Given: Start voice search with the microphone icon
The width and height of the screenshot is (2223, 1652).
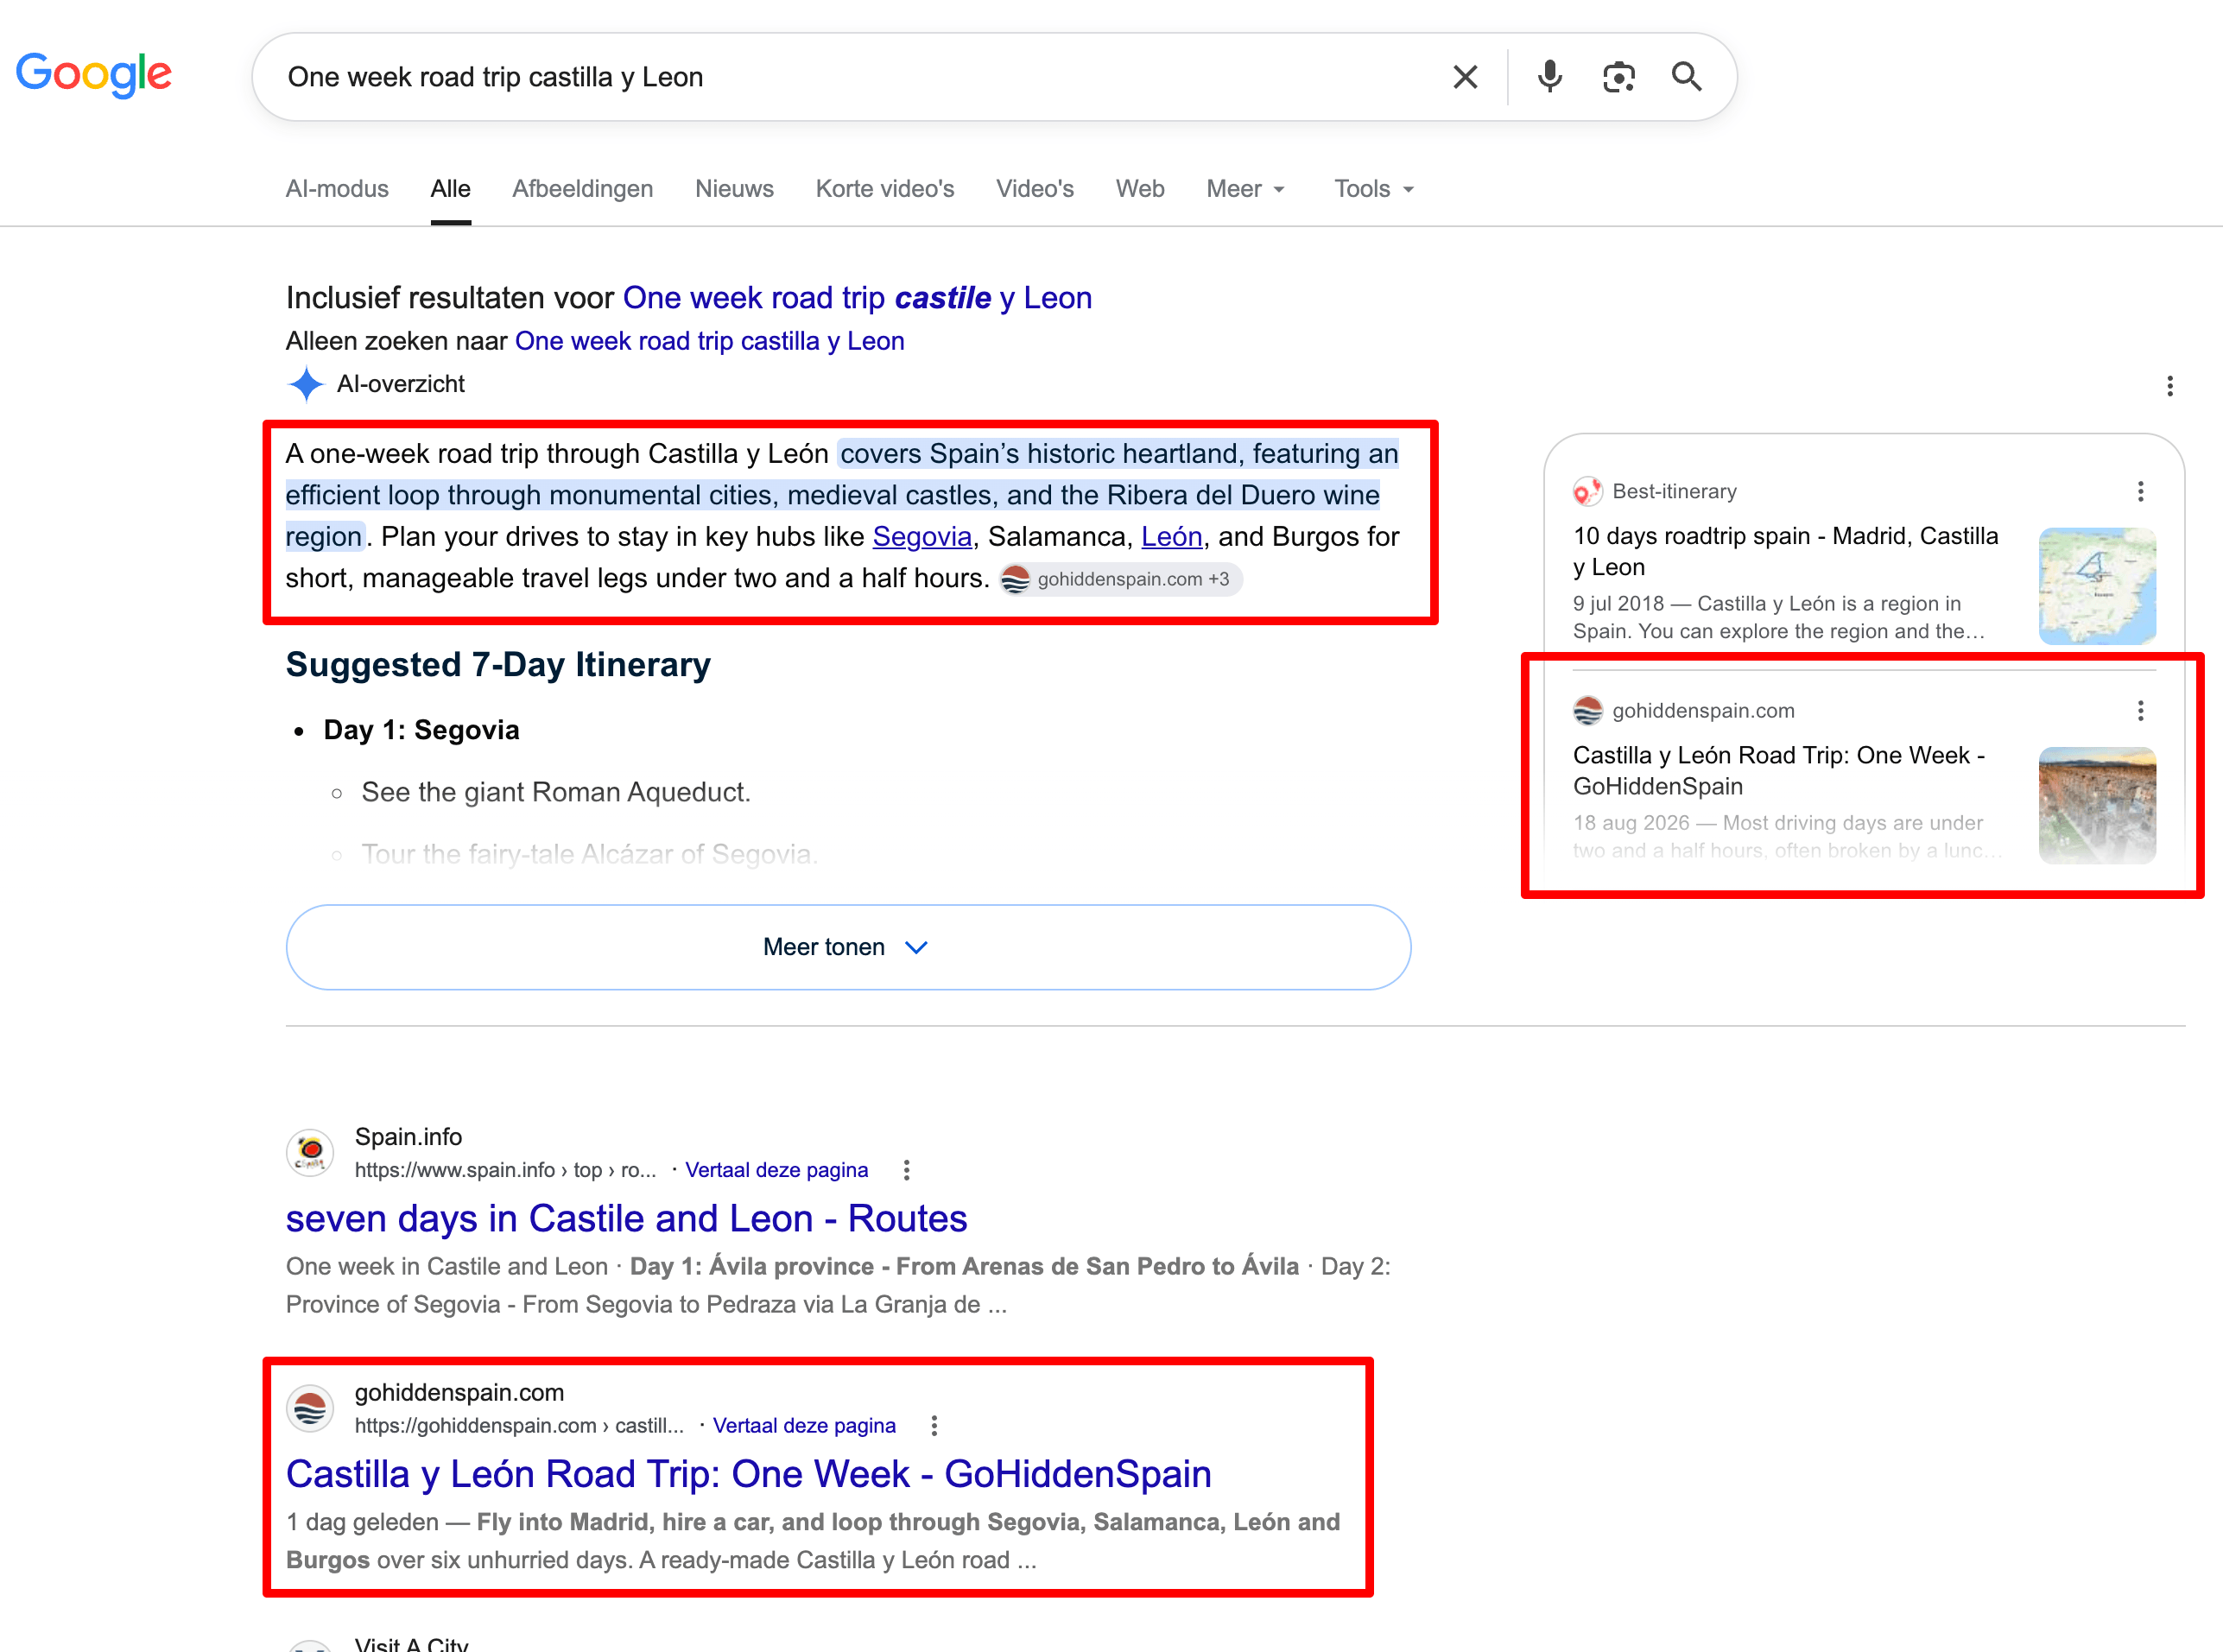Looking at the screenshot, I should (1550, 77).
